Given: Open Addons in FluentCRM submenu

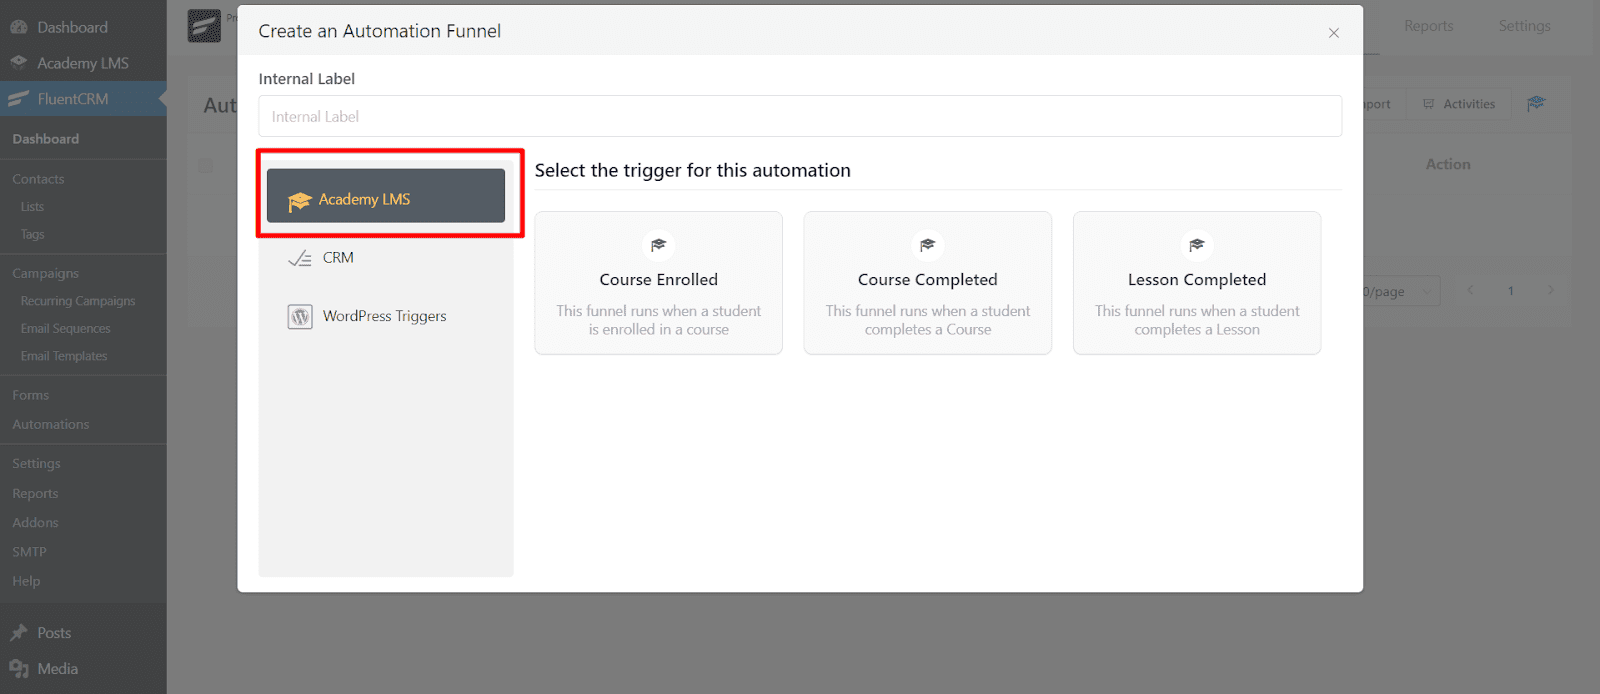Looking at the screenshot, I should point(36,522).
